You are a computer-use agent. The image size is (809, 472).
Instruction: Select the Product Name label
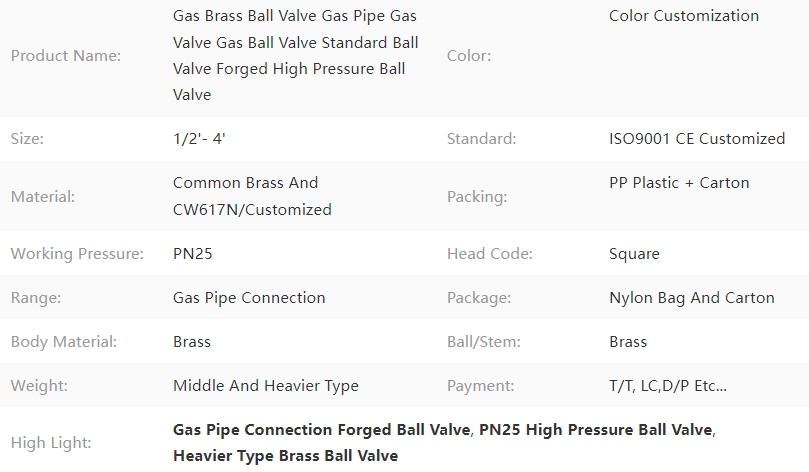coord(66,56)
